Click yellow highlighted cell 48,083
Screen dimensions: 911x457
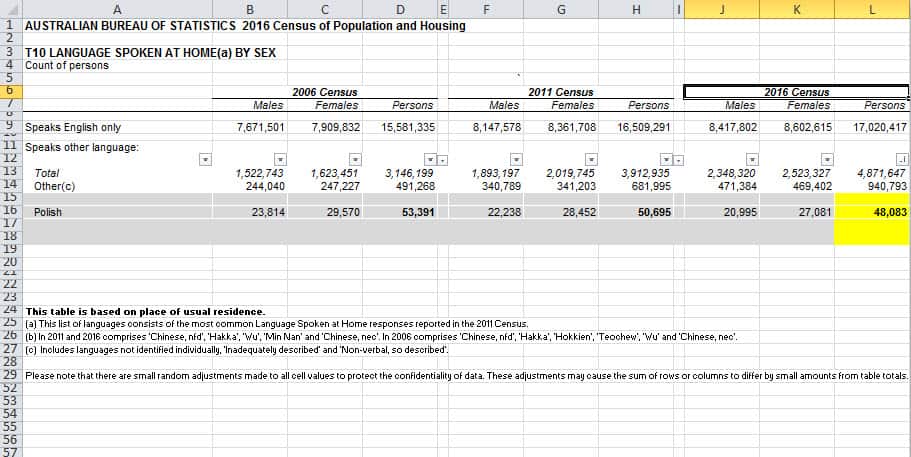873,212
